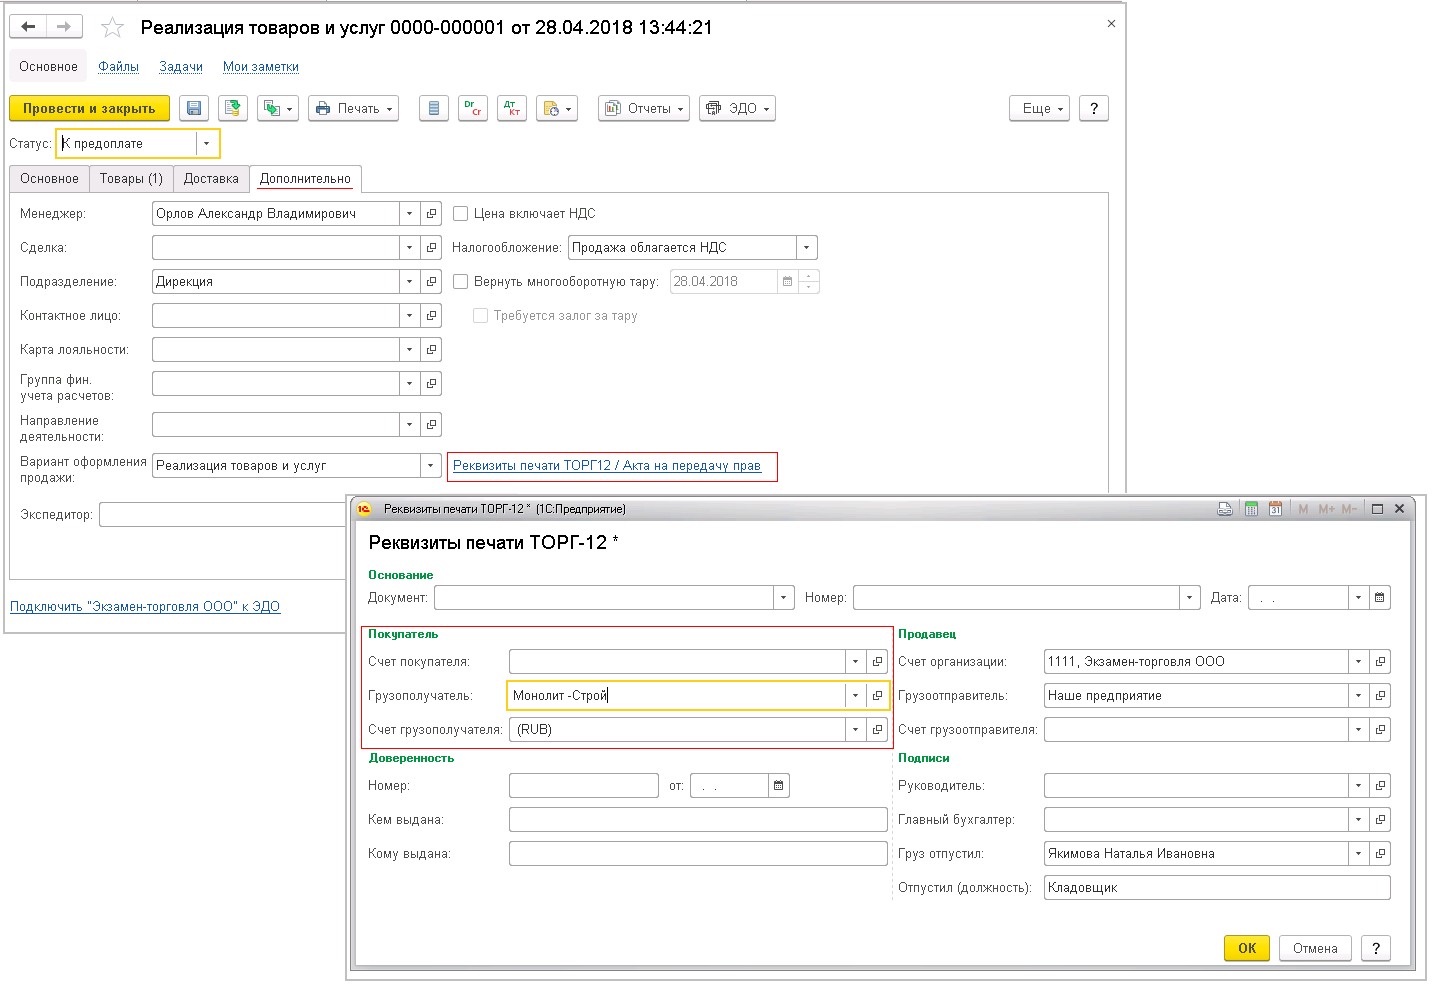Open Счет покупателя link icon
Viewport: 1442px width, 1000px height.
tap(877, 661)
